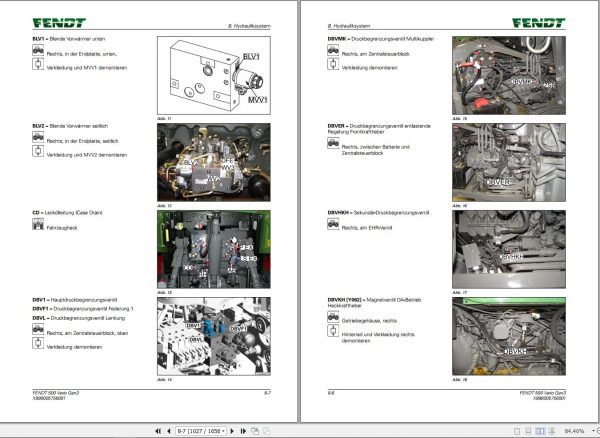The image size is (600, 438).
Task: Select the two-page facing view
Action: pyautogui.click(x=540, y=431)
